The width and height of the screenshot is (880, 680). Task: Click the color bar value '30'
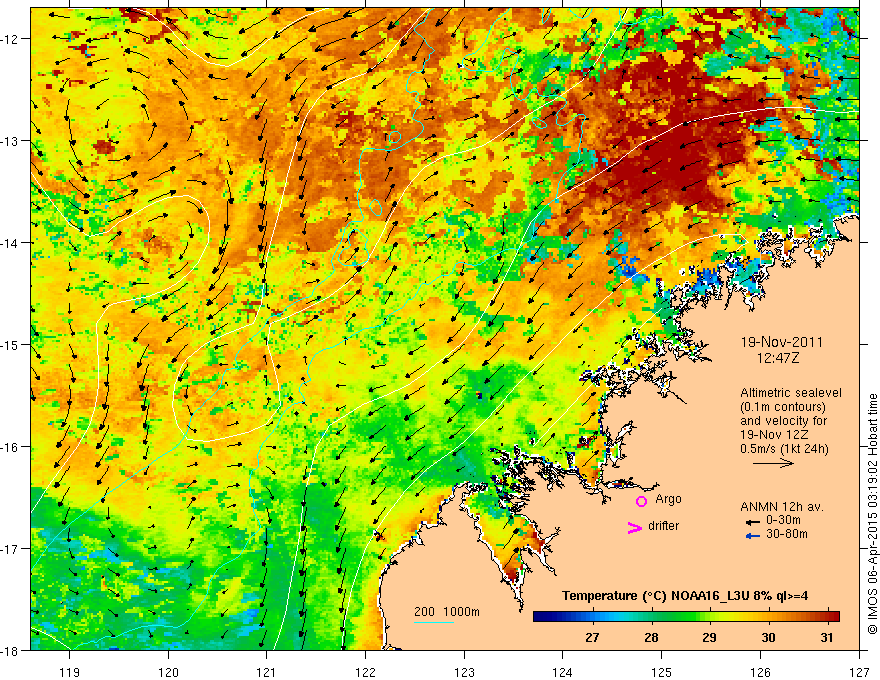pyautogui.click(x=768, y=637)
